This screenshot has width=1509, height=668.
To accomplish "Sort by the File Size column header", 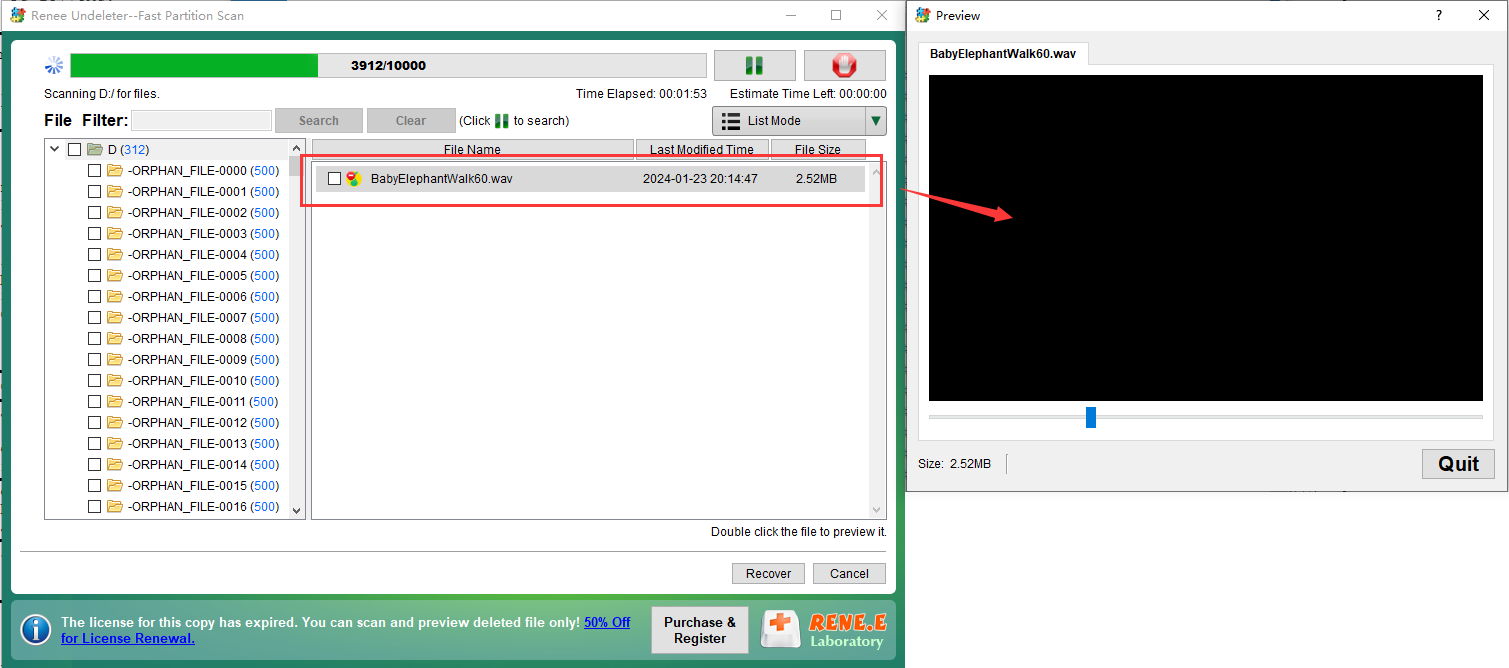I will pyautogui.click(x=818, y=150).
